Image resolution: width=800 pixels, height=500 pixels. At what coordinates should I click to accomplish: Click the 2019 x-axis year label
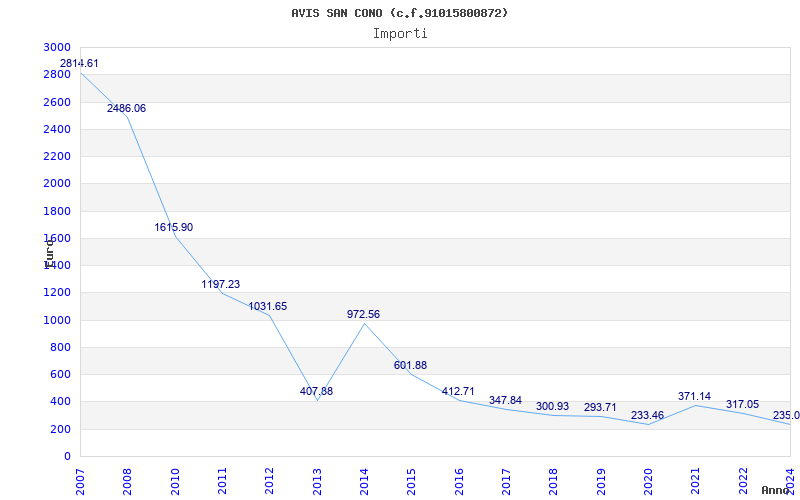tap(601, 481)
